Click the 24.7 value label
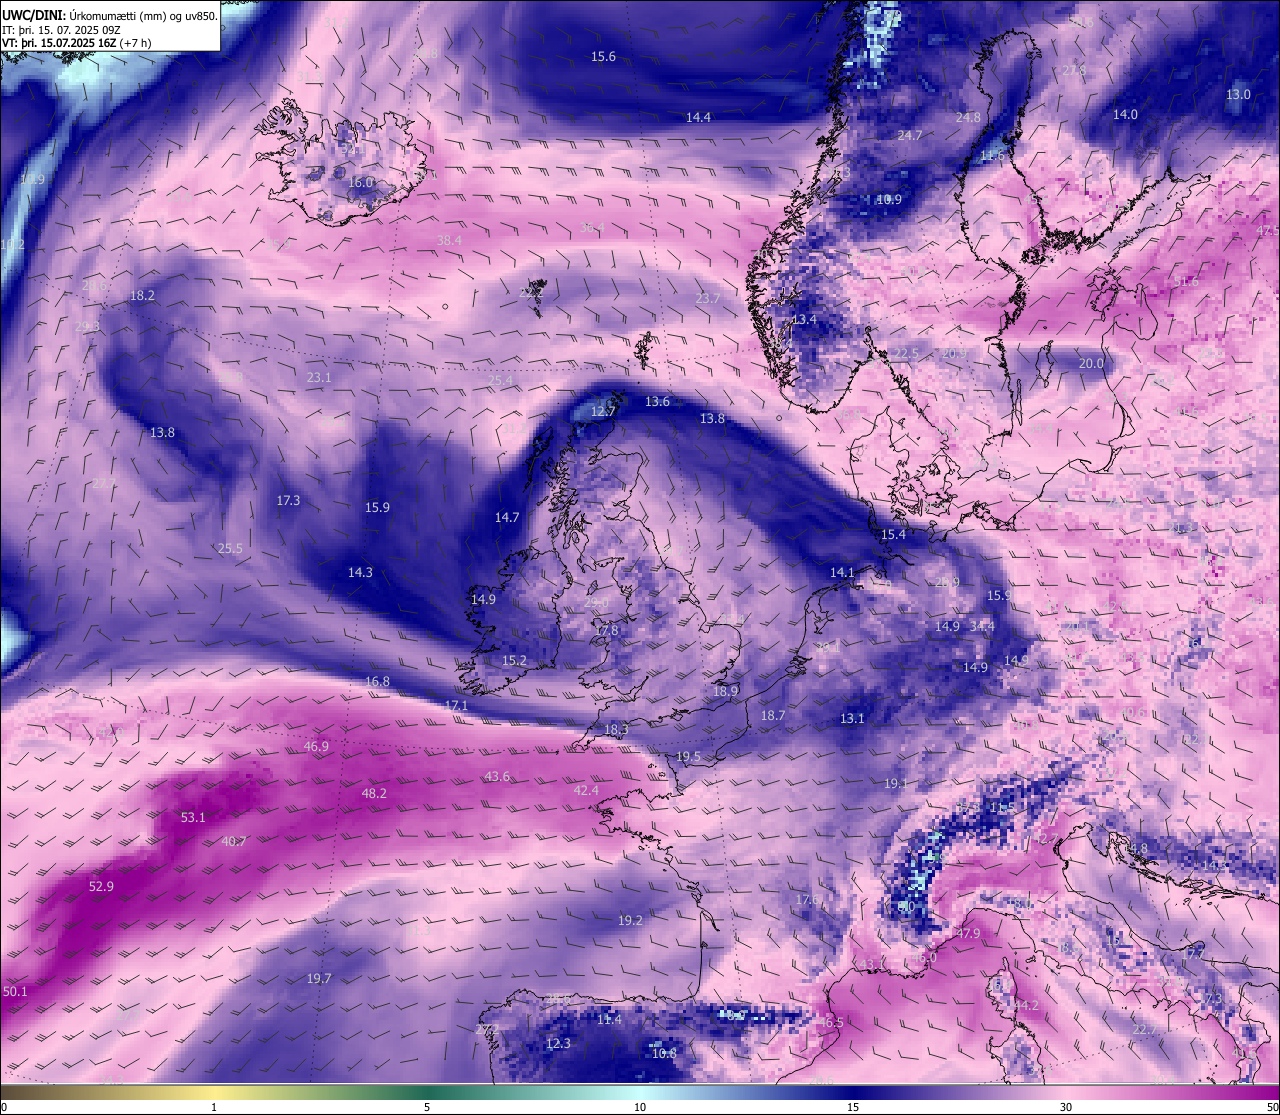This screenshot has width=1280, height=1115. pos(910,135)
